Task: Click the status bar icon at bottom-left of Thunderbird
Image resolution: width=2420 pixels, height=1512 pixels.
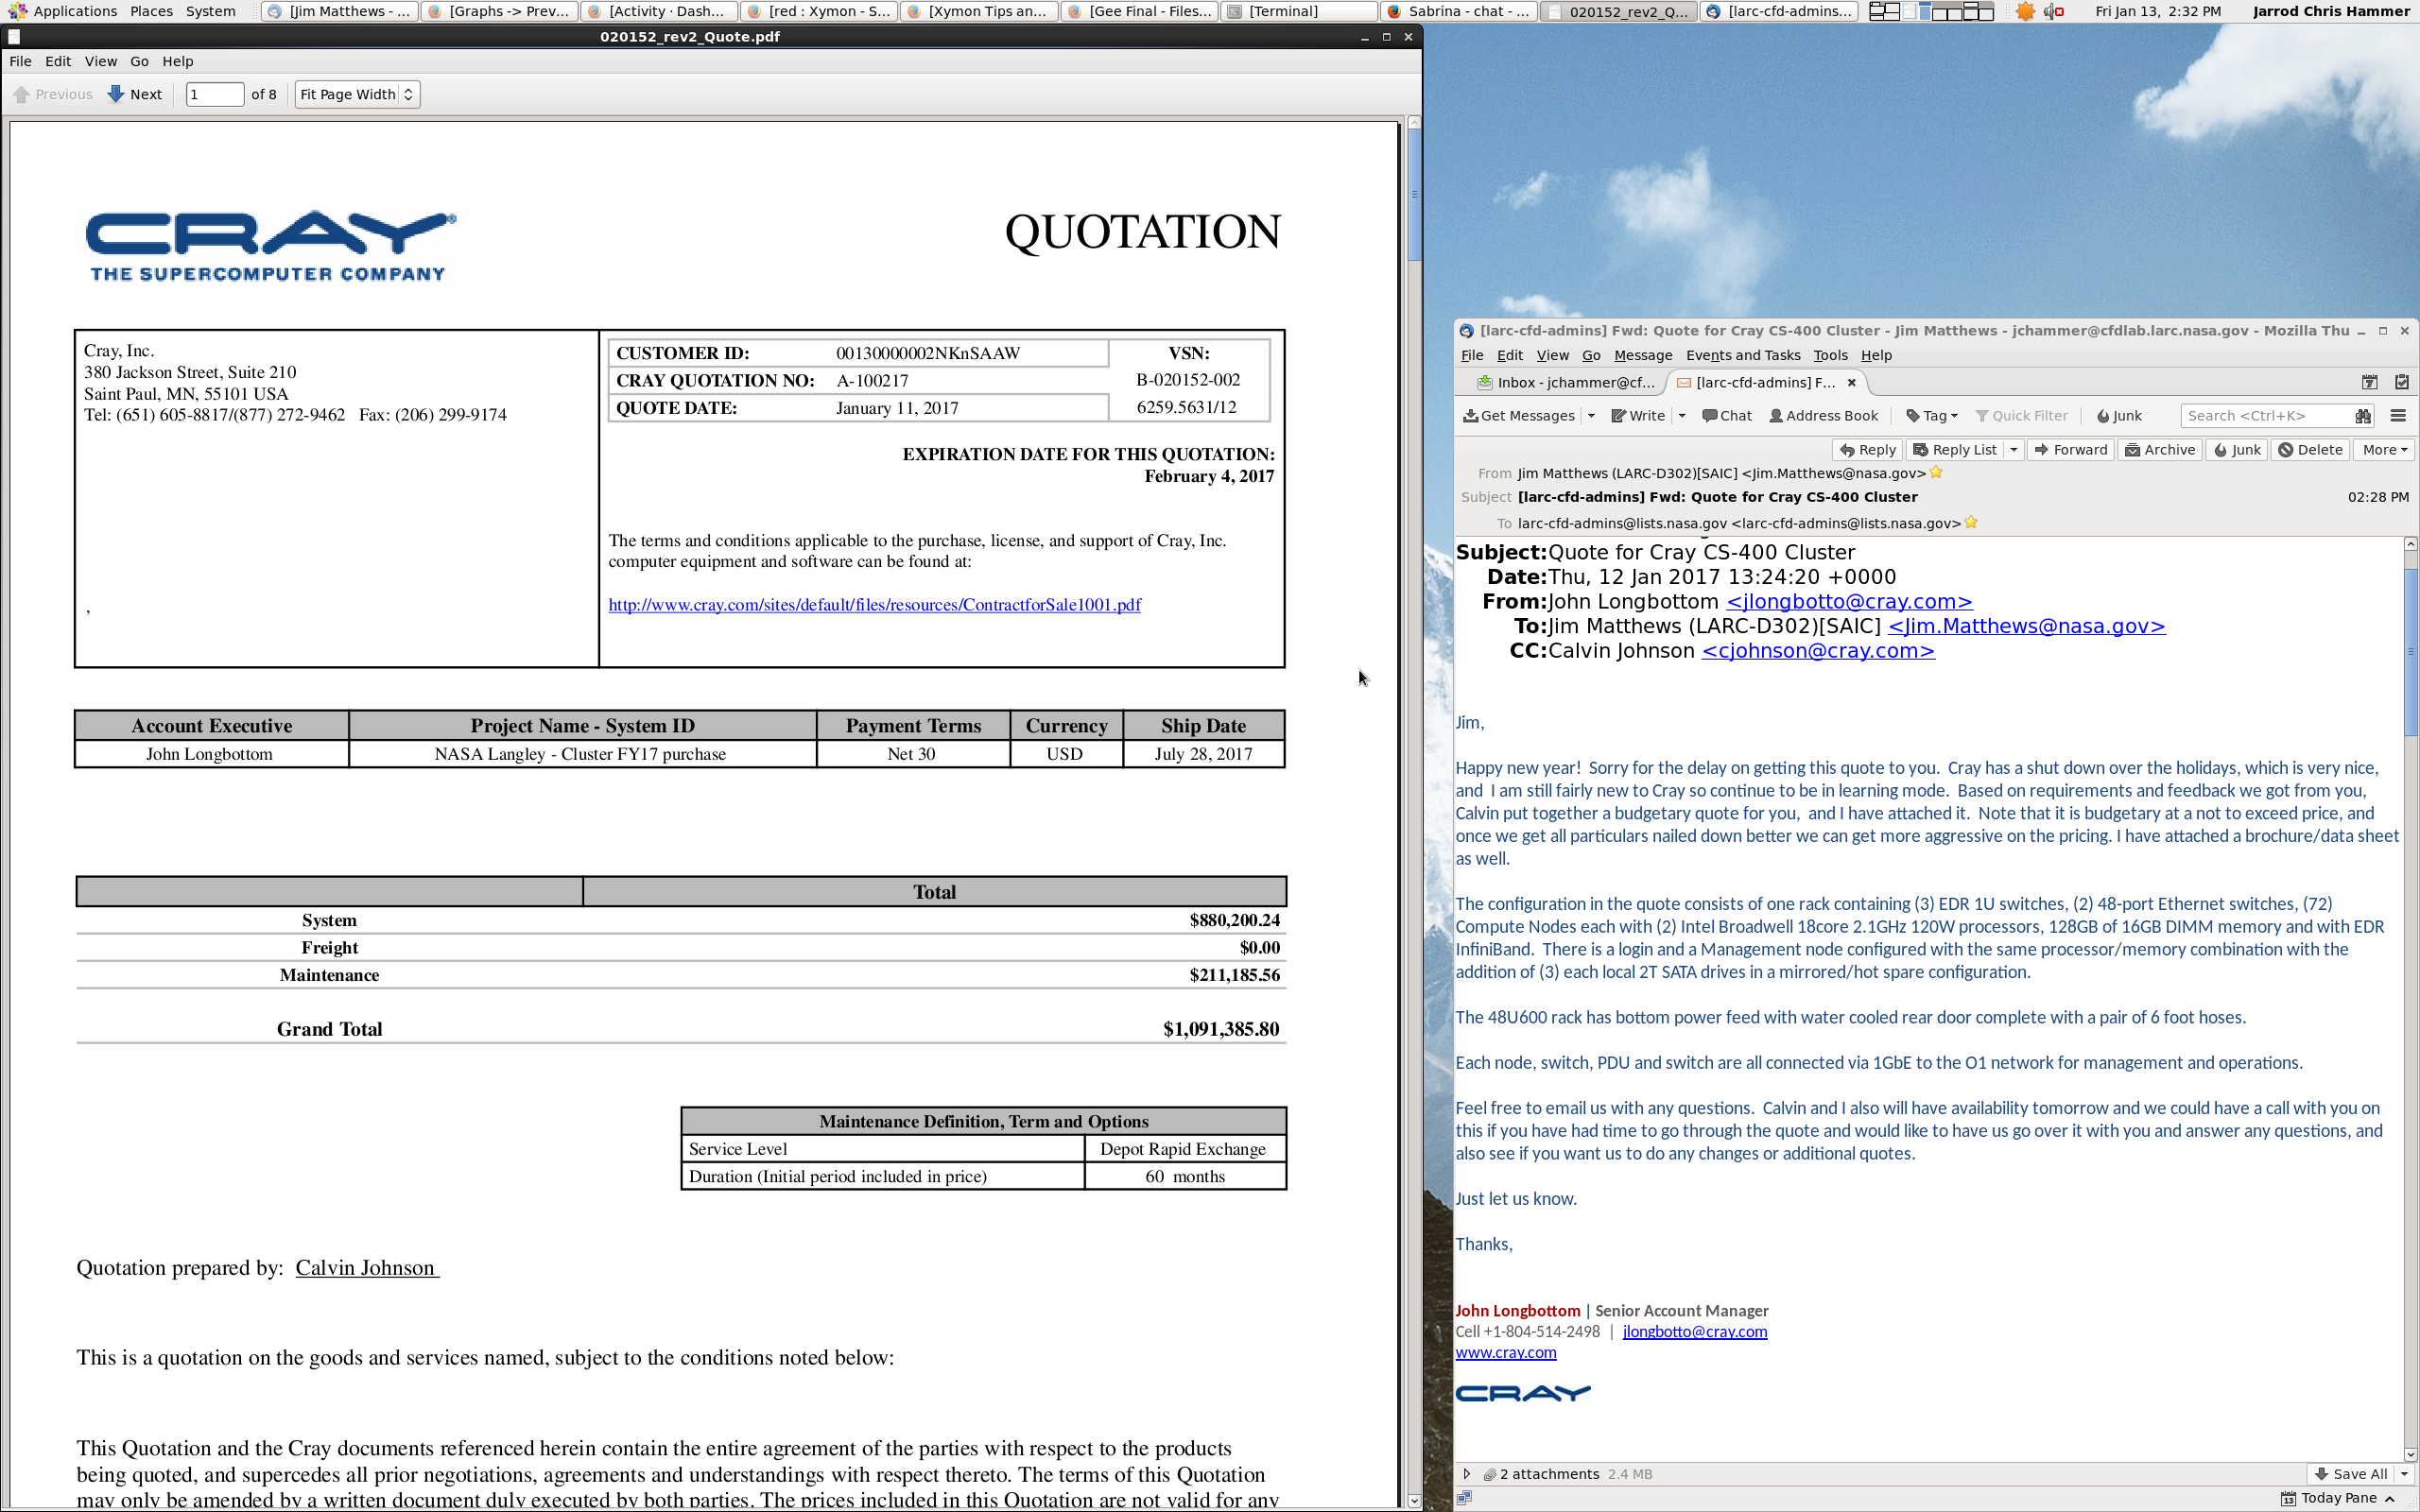Action: [1464, 1498]
